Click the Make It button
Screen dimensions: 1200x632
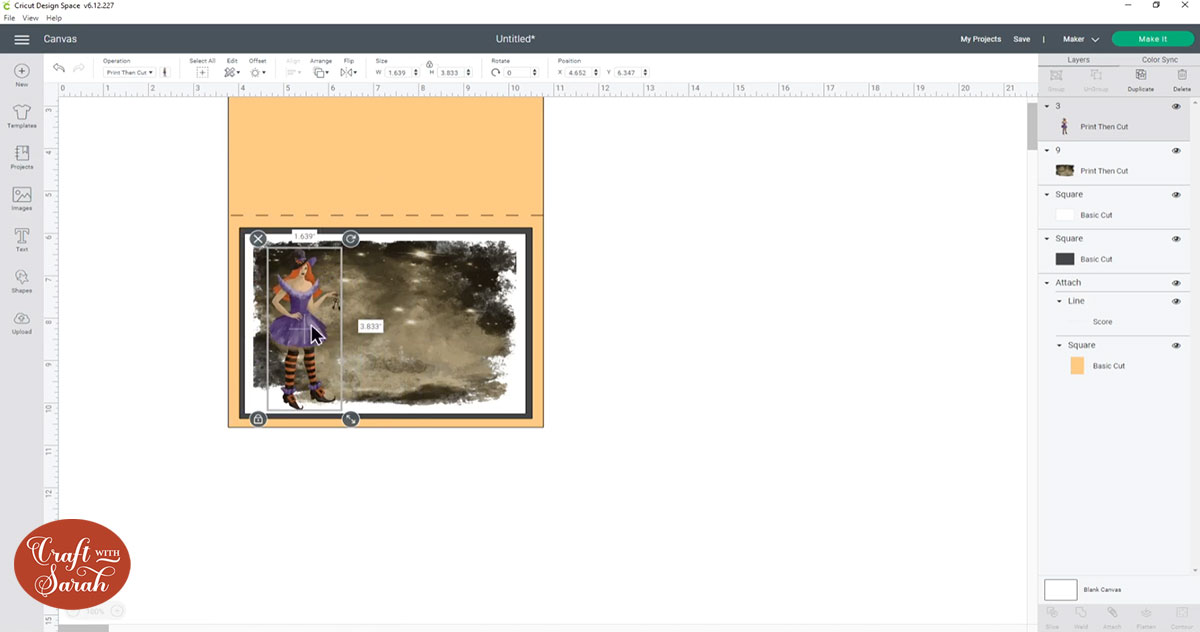[1153, 39]
